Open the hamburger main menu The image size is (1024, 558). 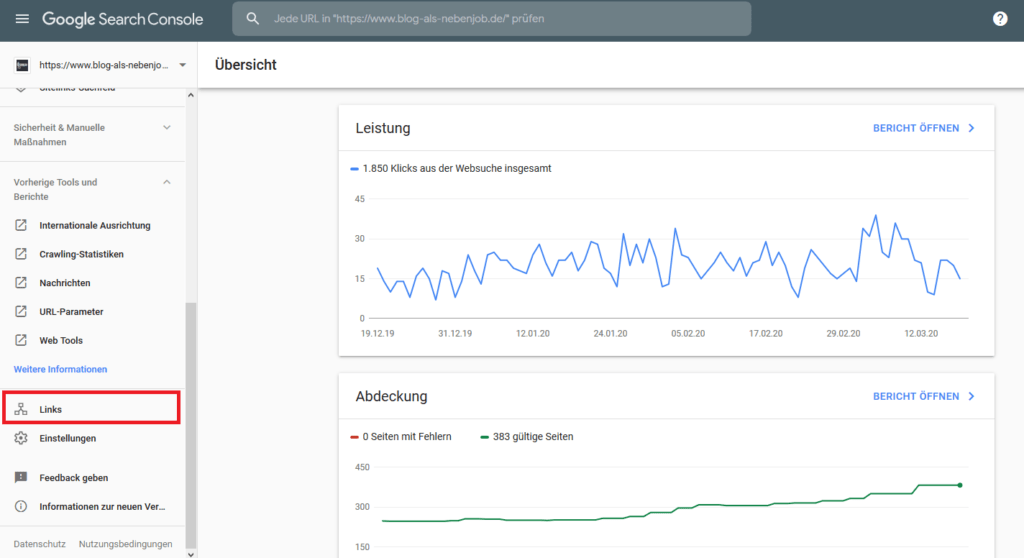click(x=22, y=19)
